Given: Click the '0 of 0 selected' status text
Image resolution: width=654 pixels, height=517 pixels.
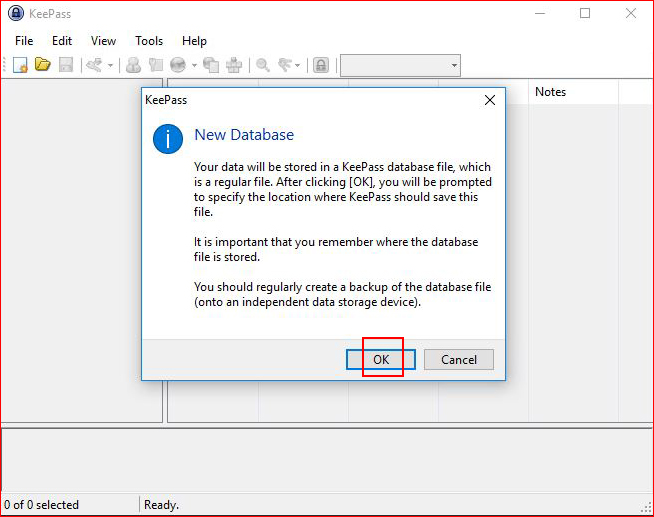Looking at the screenshot, I should pyautogui.click(x=41, y=505).
